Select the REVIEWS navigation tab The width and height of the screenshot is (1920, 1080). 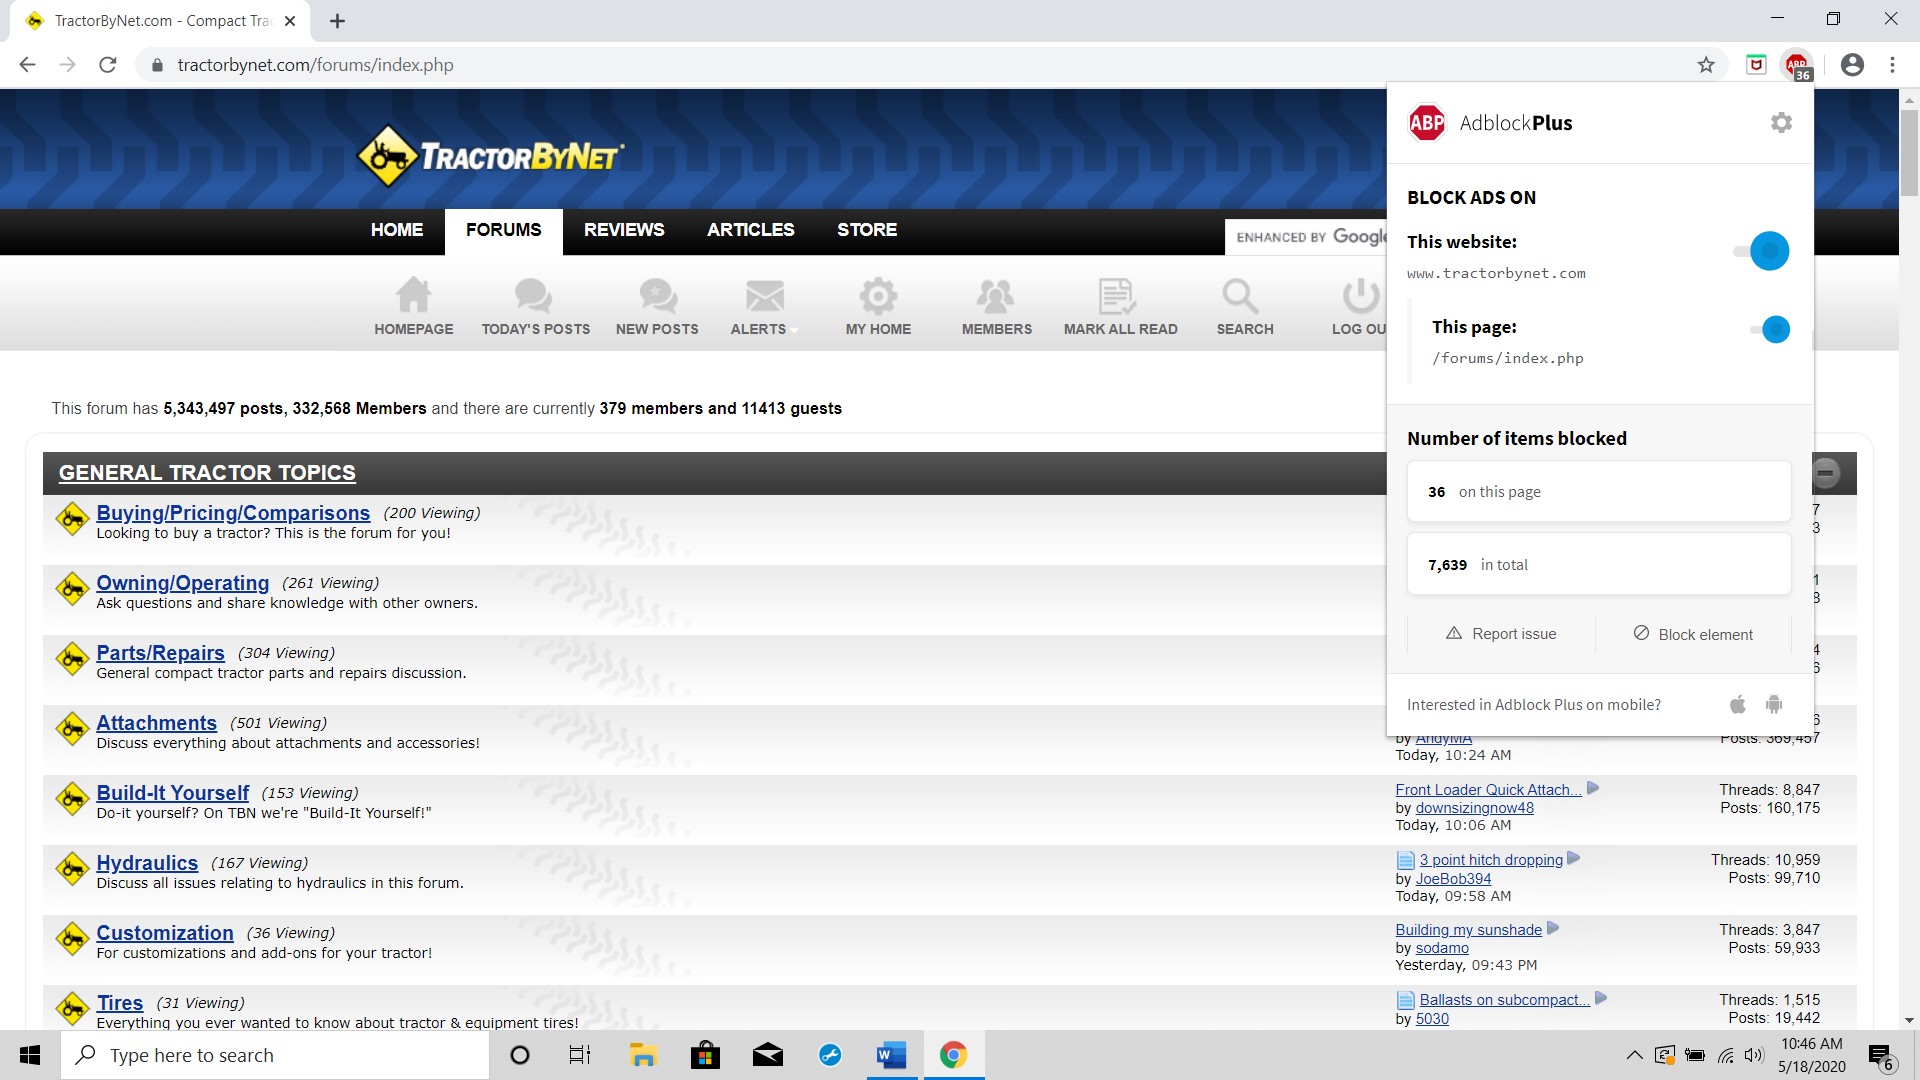[x=624, y=230]
